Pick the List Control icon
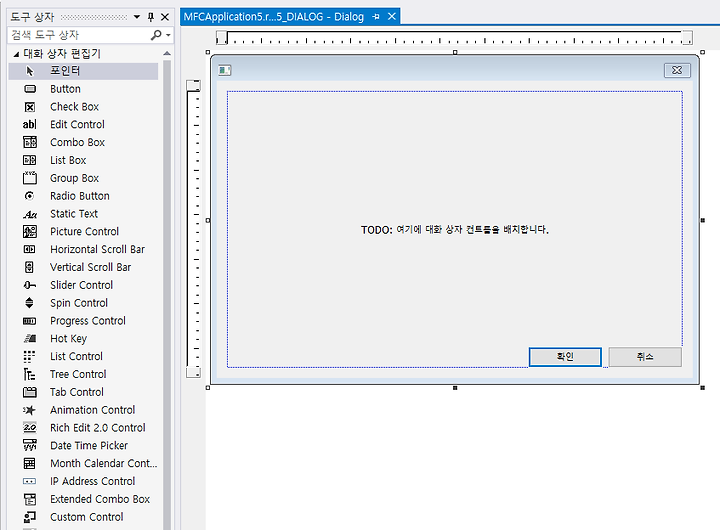 [x=29, y=356]
